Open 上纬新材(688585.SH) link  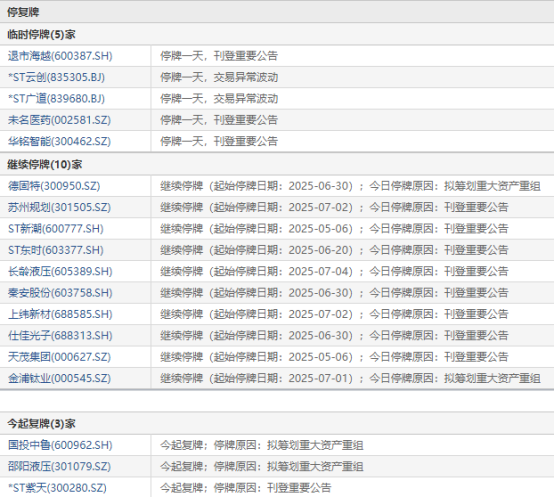click(x=60, y=314)
